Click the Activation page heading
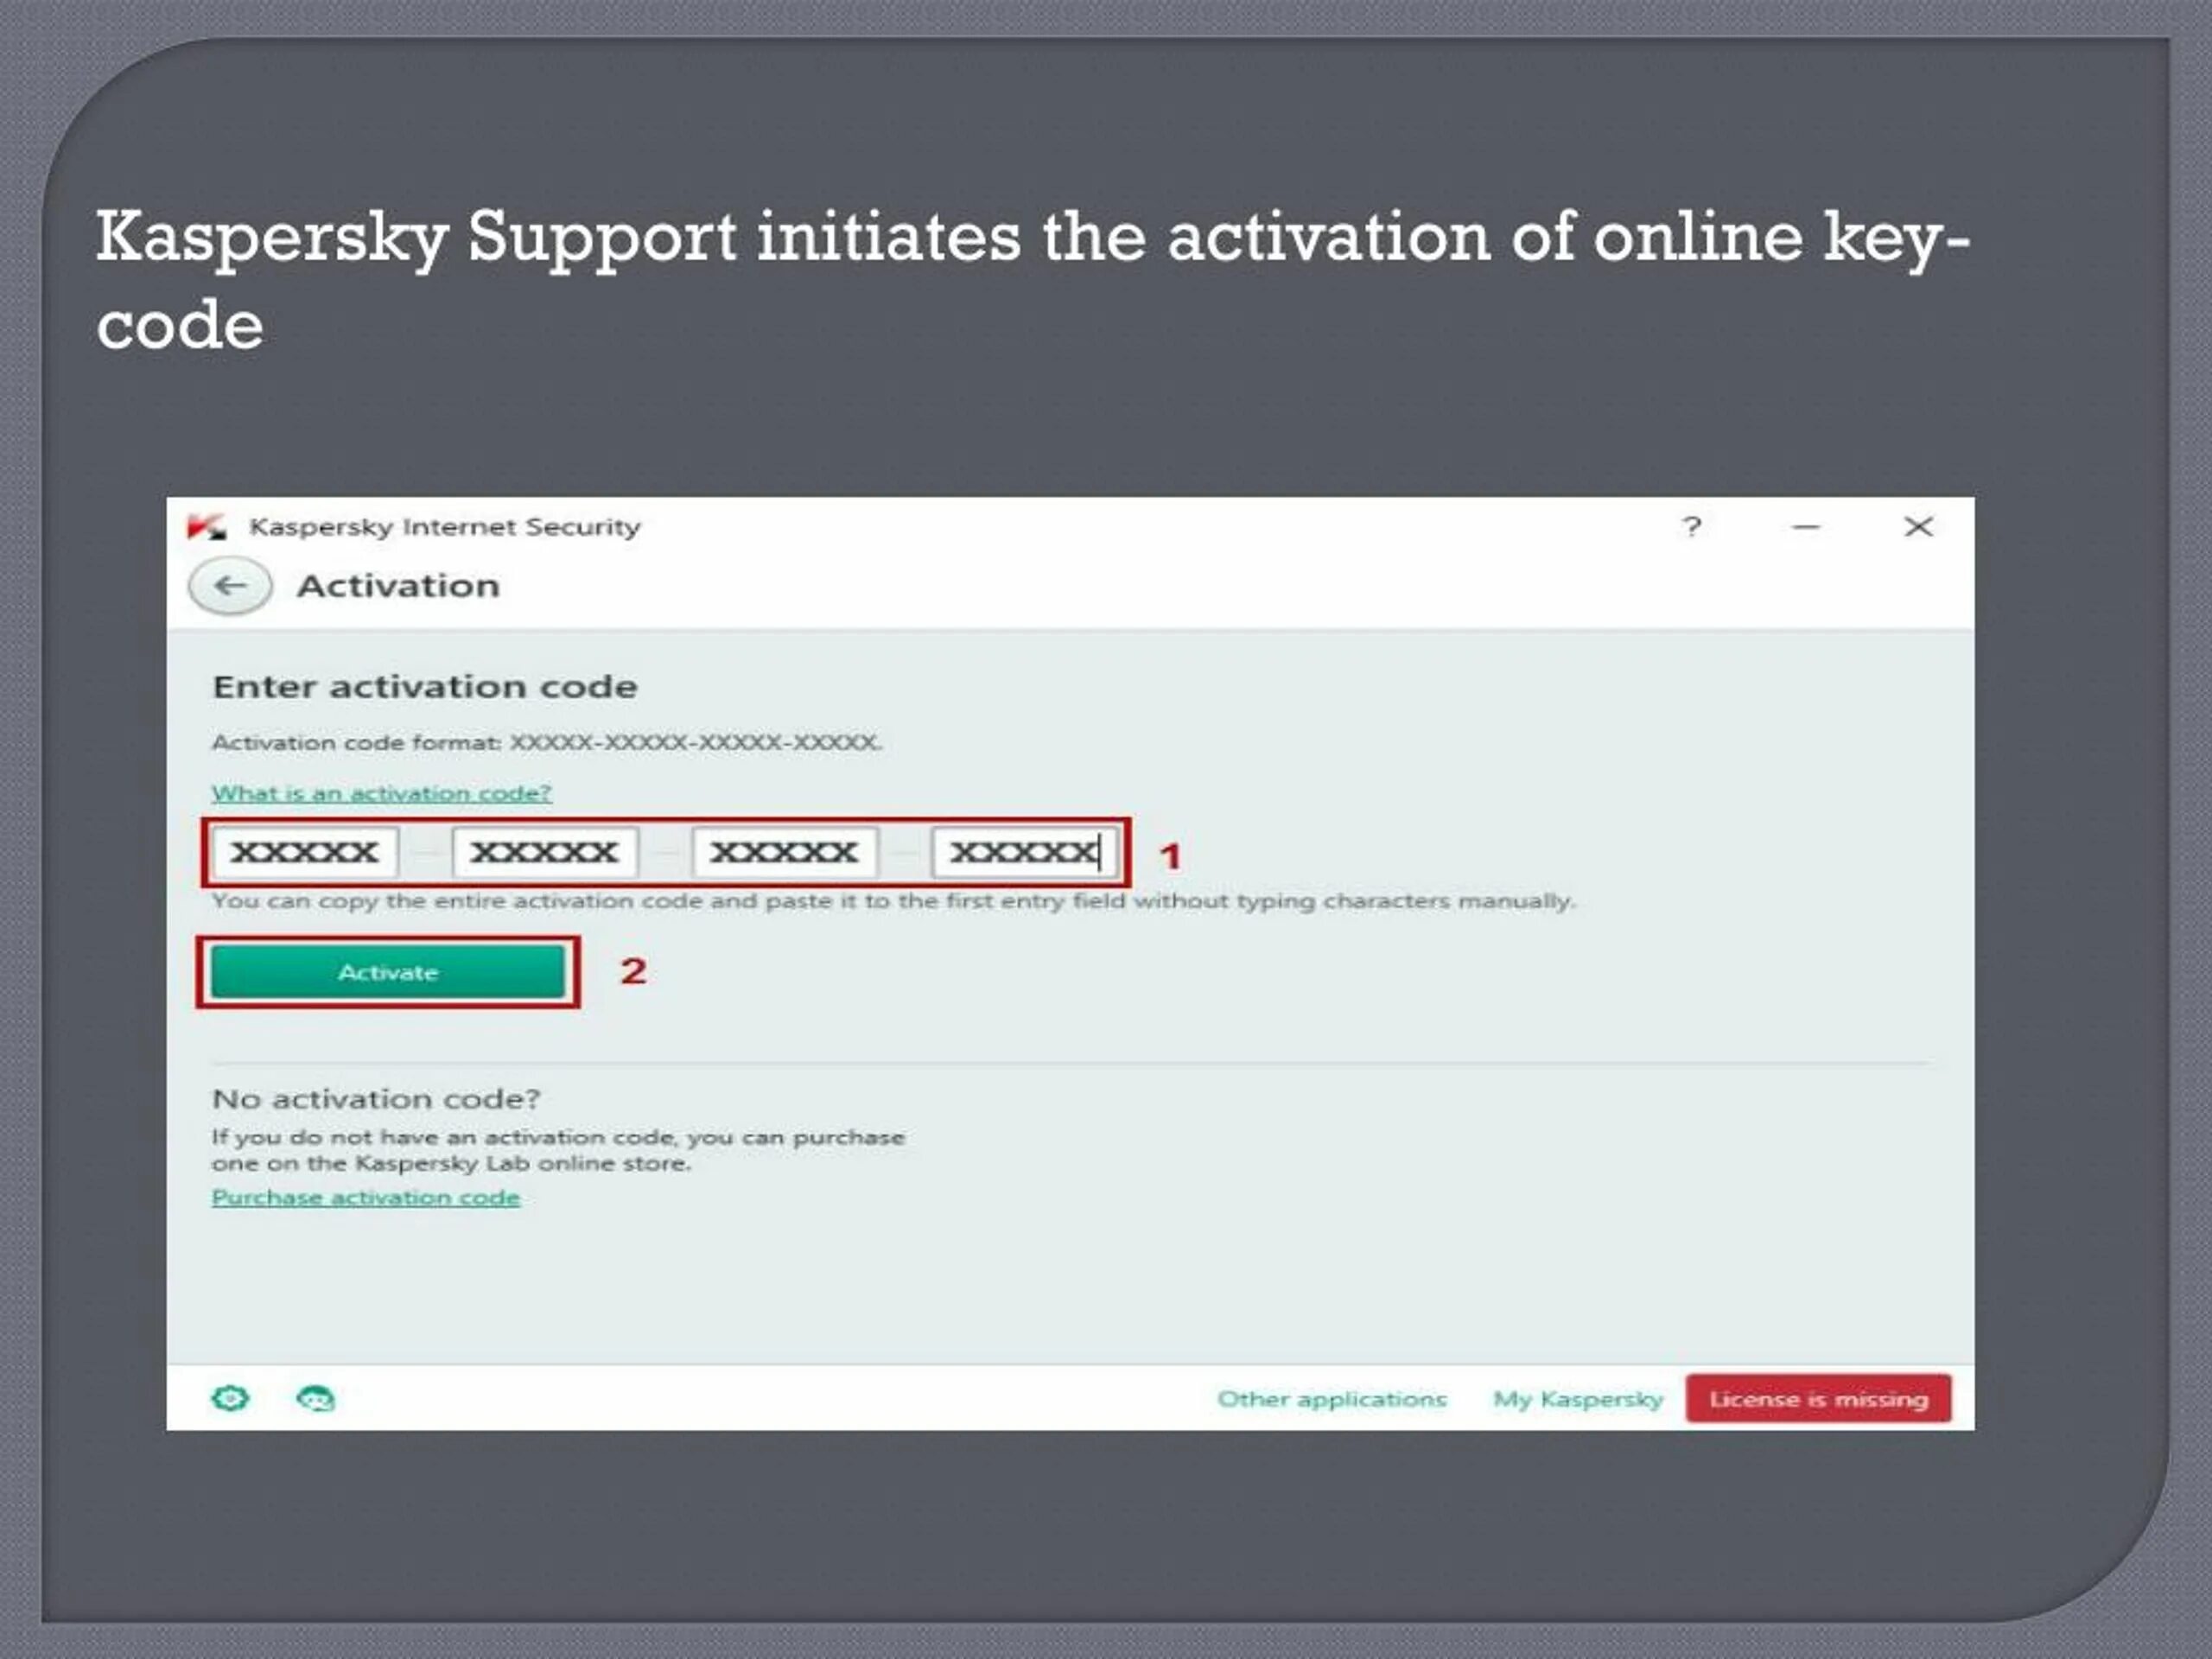 398,586
